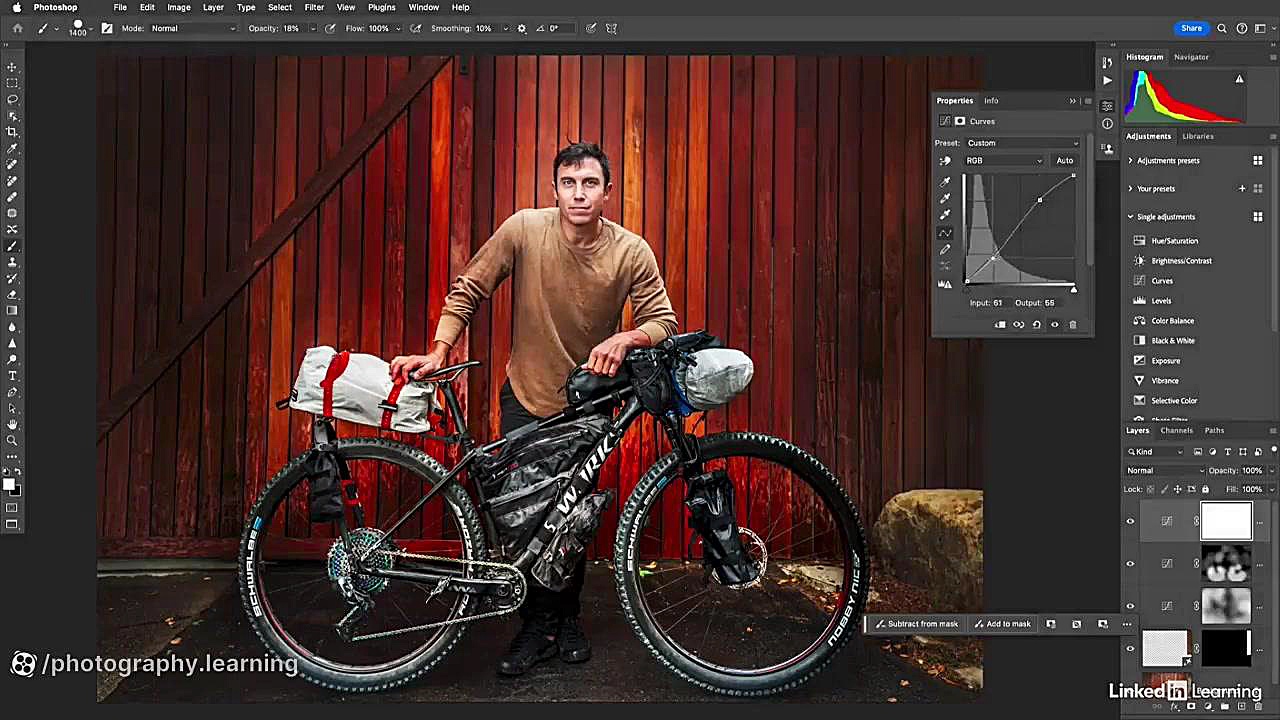
Task: Pick the Hand tool
Action: tap(12, 425)
